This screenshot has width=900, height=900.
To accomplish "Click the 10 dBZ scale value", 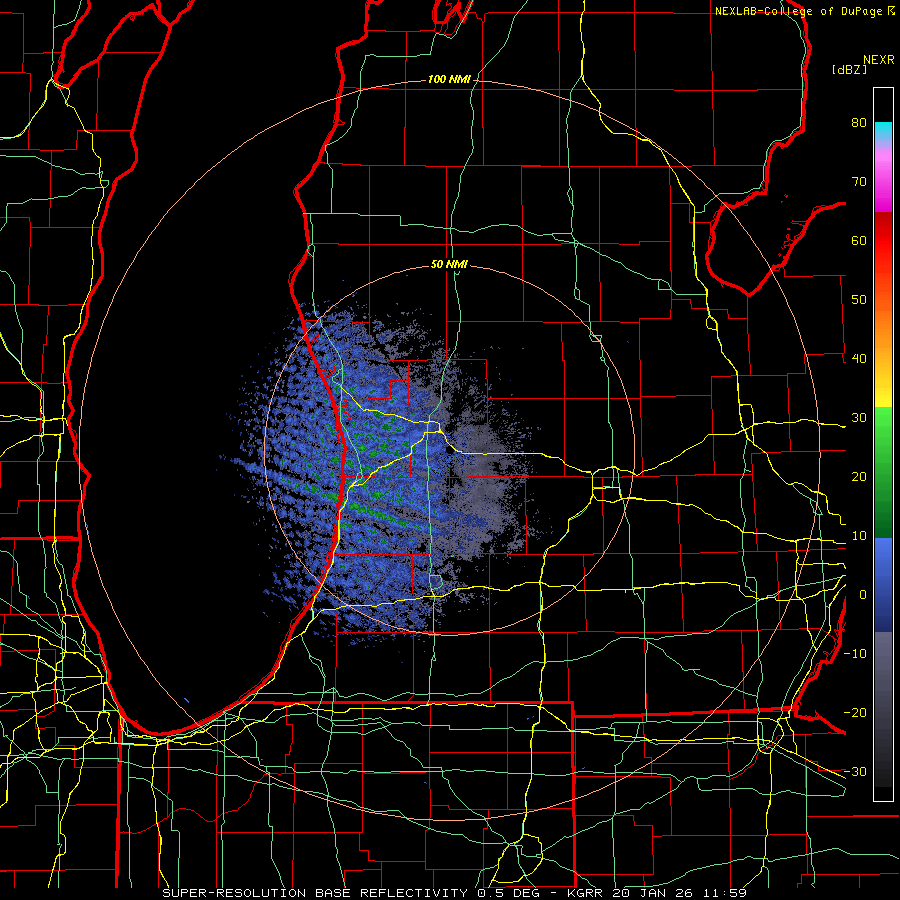I will pyautogui.click(x=859, y=536).
